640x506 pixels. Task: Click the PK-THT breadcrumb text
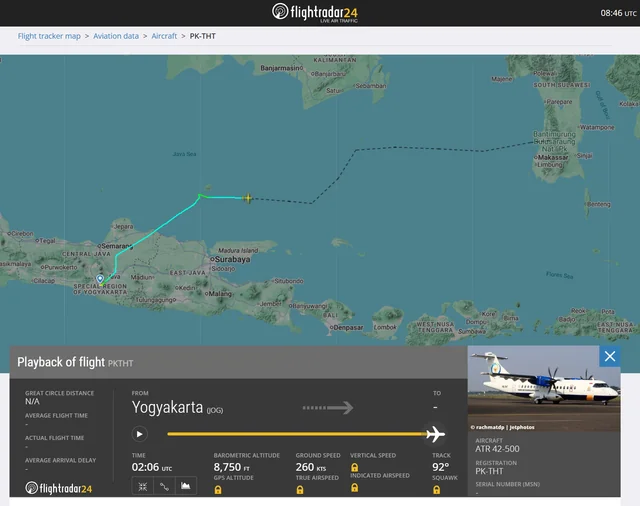[x=202, y=36]
